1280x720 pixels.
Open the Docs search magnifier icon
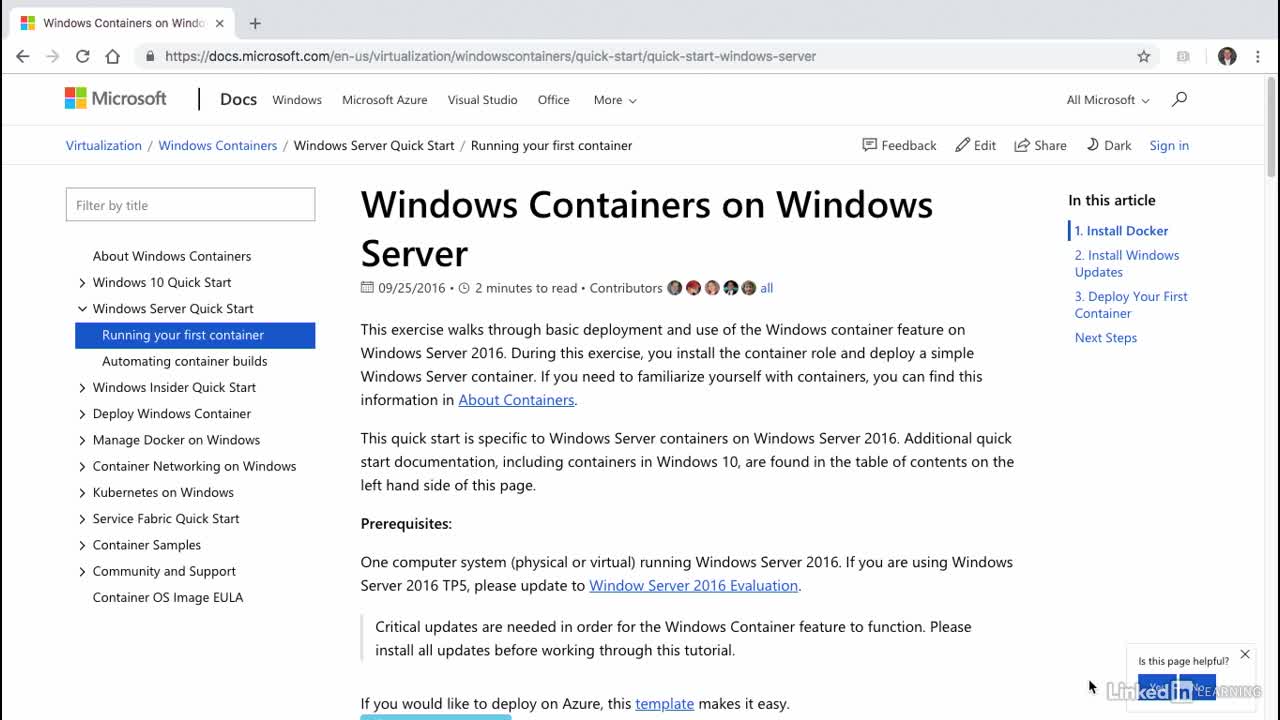1179,99
